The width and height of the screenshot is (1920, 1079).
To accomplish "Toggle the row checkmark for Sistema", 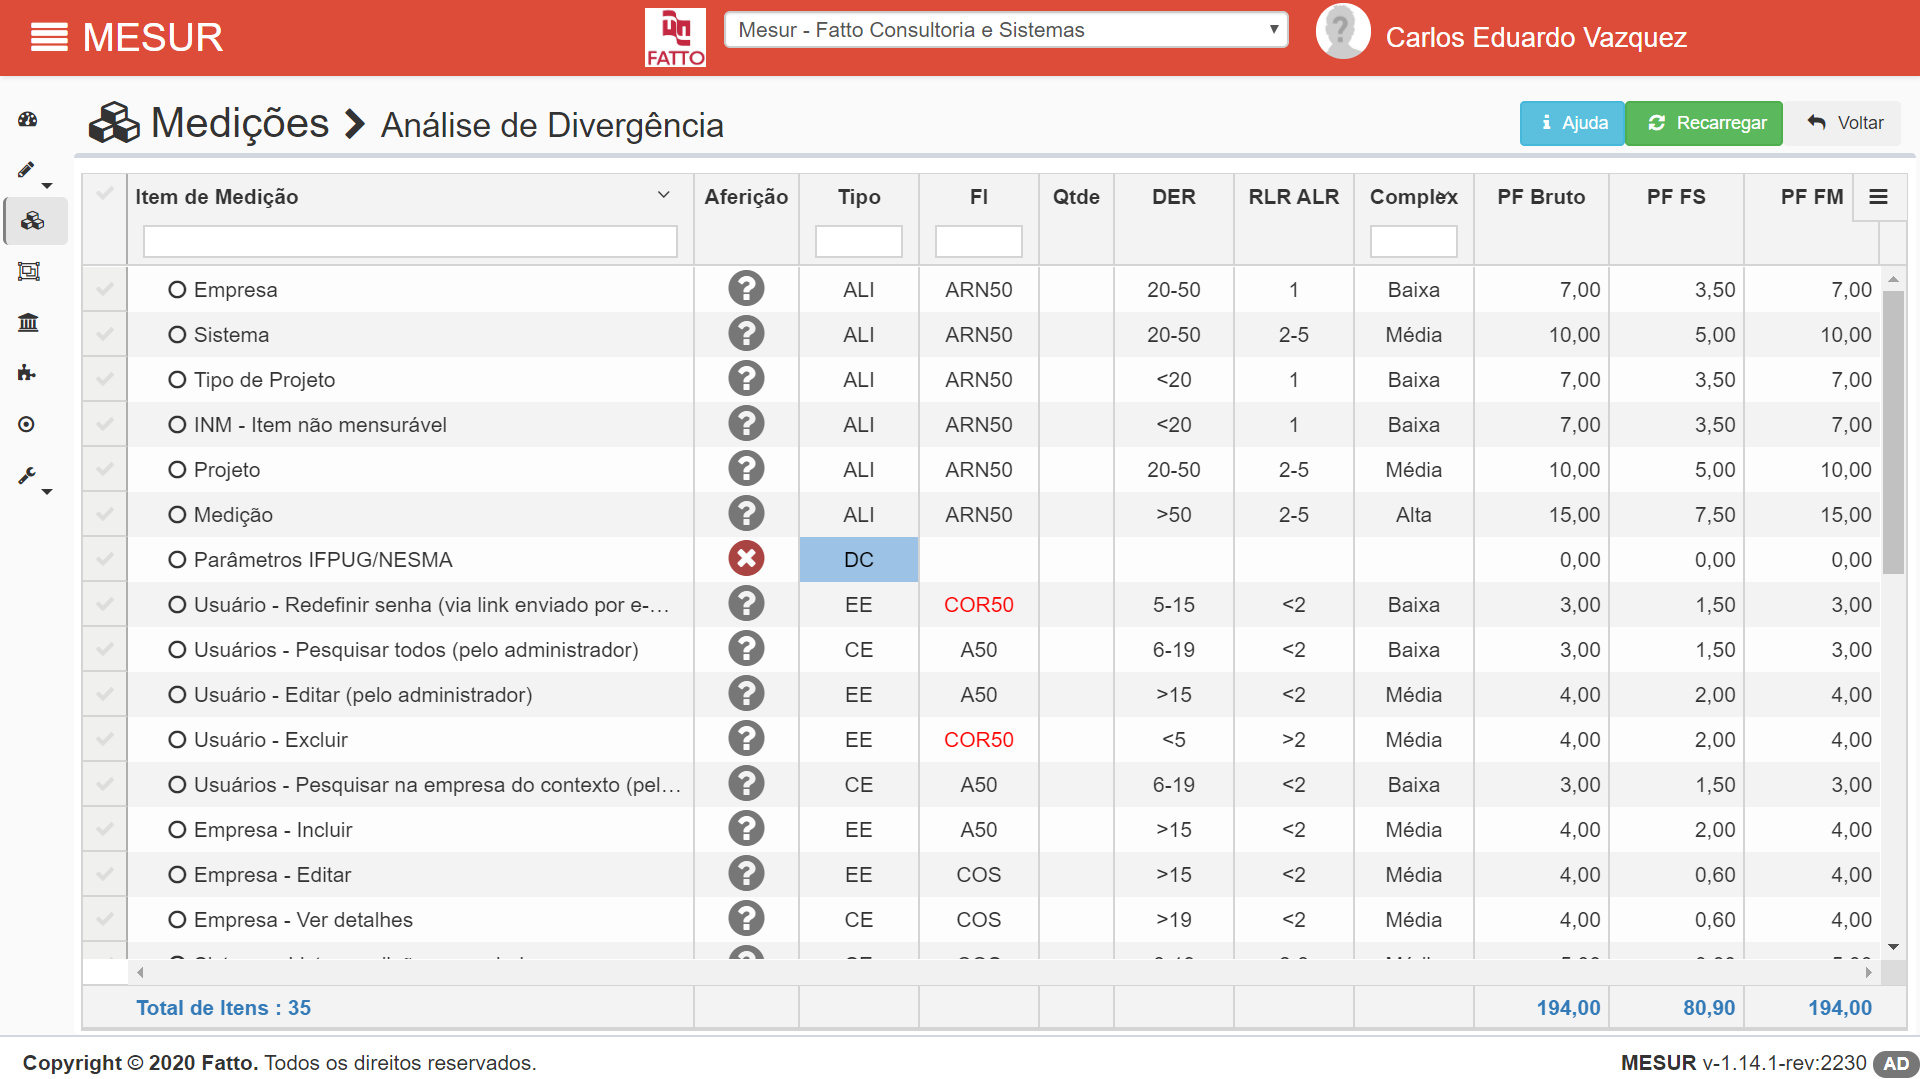I will pyautogui.click(x=104, y=334).
